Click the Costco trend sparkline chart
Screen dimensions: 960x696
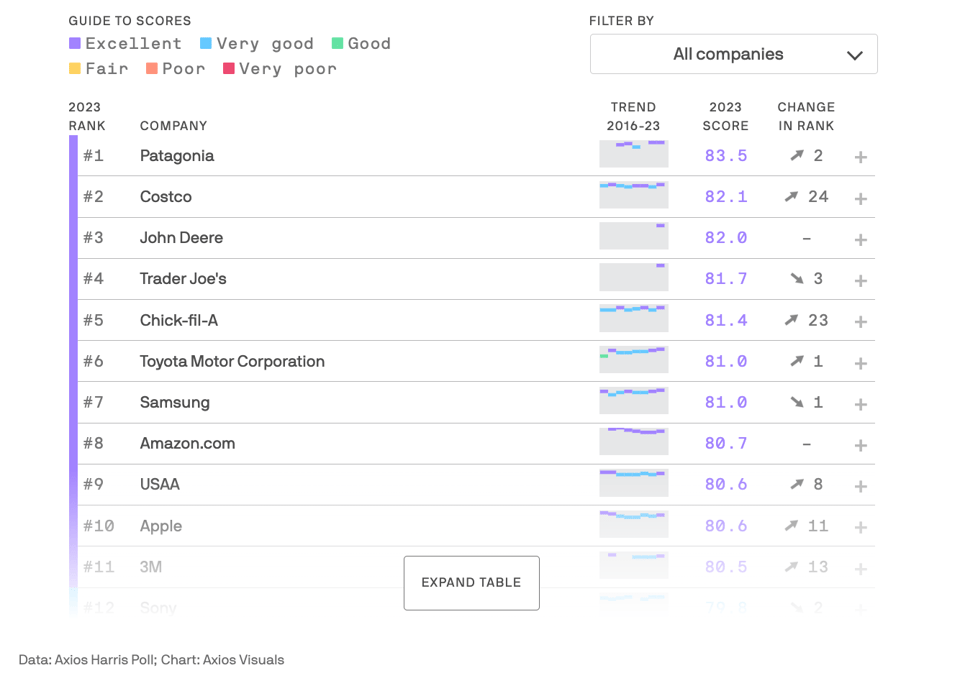633,195
